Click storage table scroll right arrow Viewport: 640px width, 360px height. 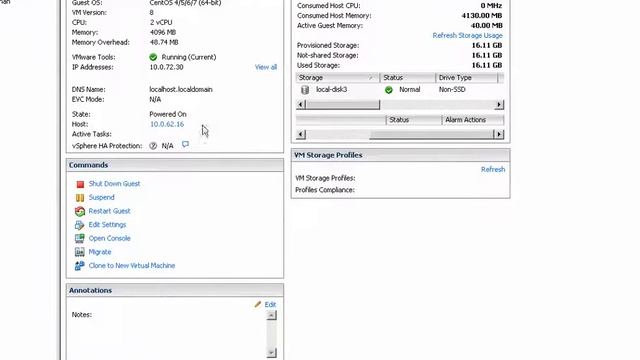click(499, 104)
